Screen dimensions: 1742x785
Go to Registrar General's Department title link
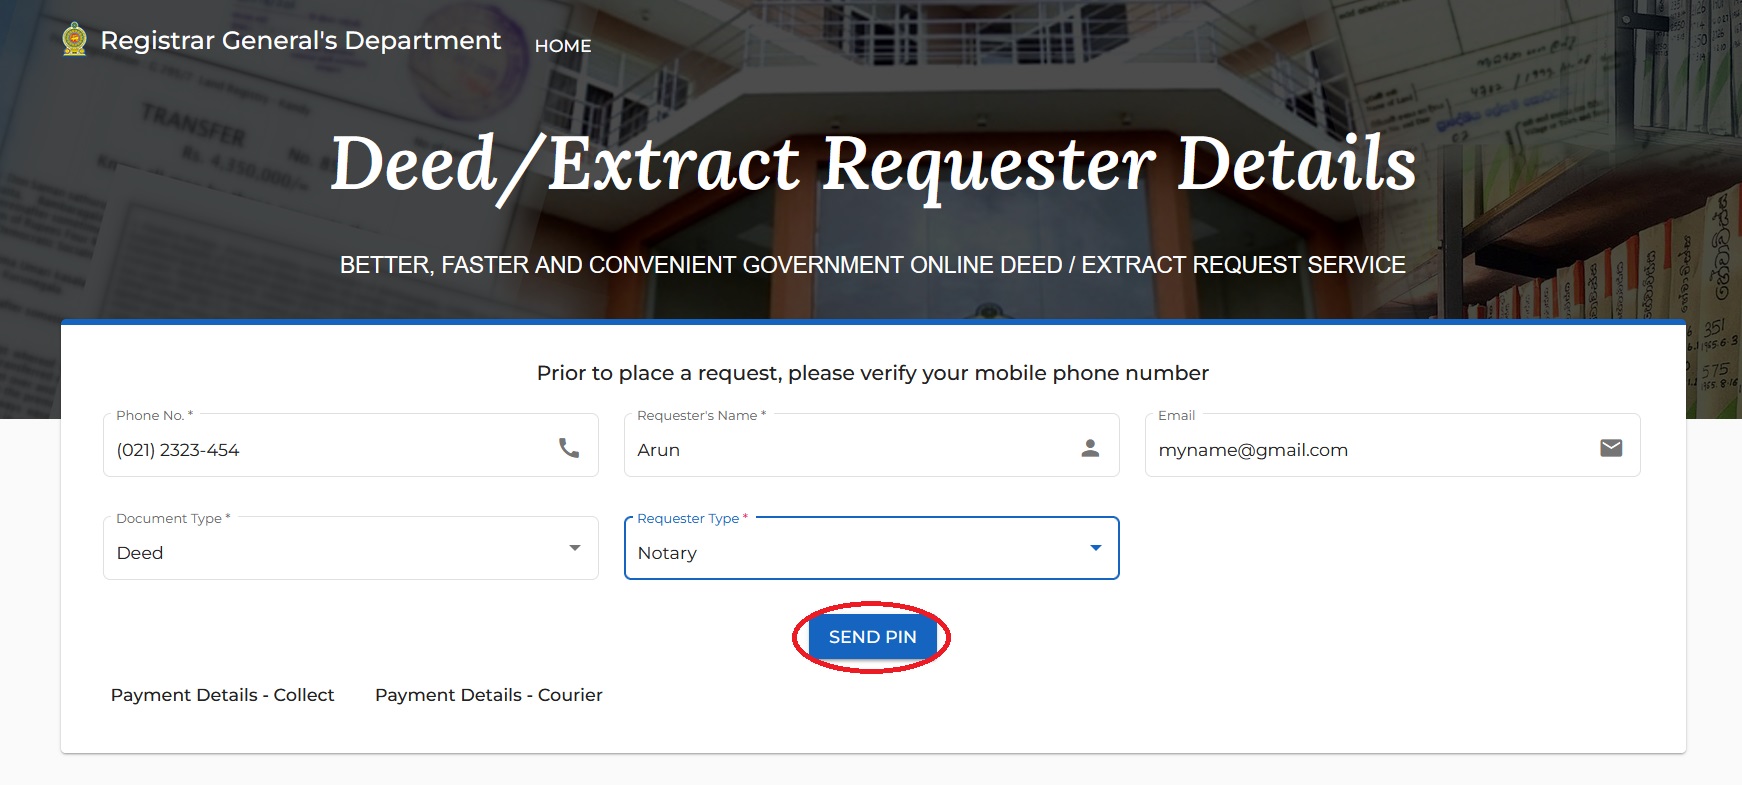click(x=301, y=41)
